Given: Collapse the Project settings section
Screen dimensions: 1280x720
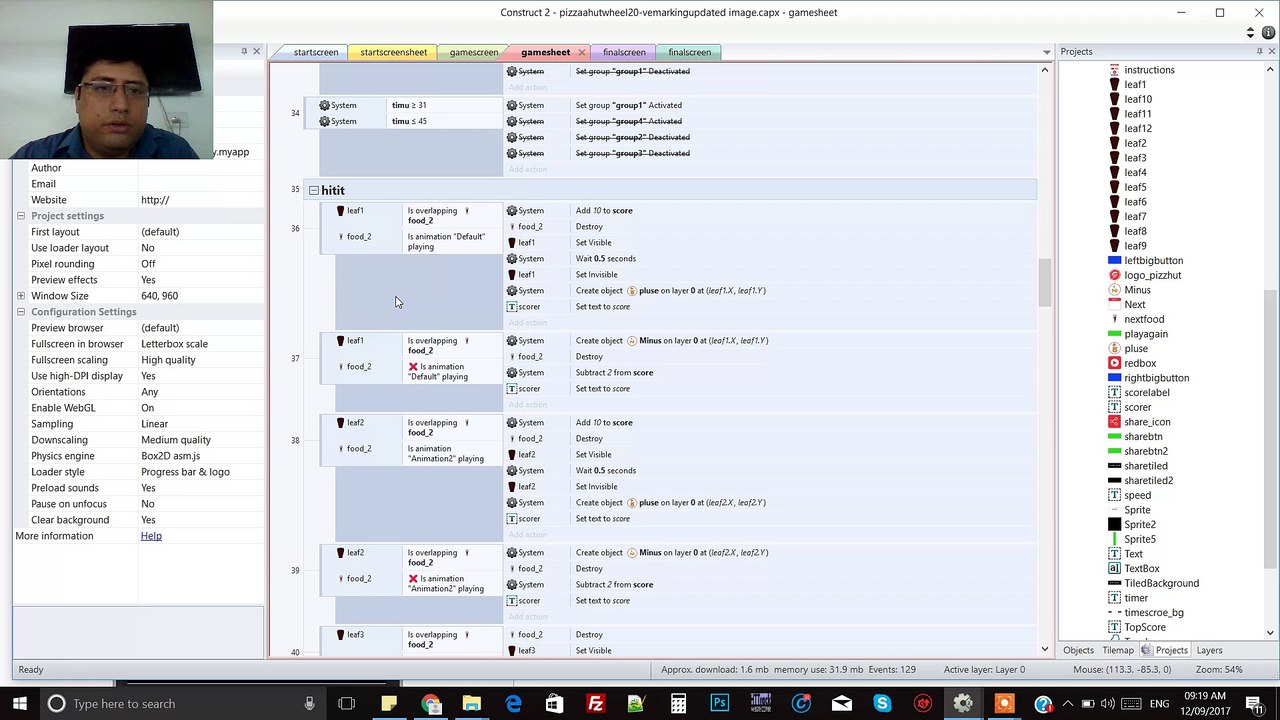Looking at the screenshot, I should 20,216.
